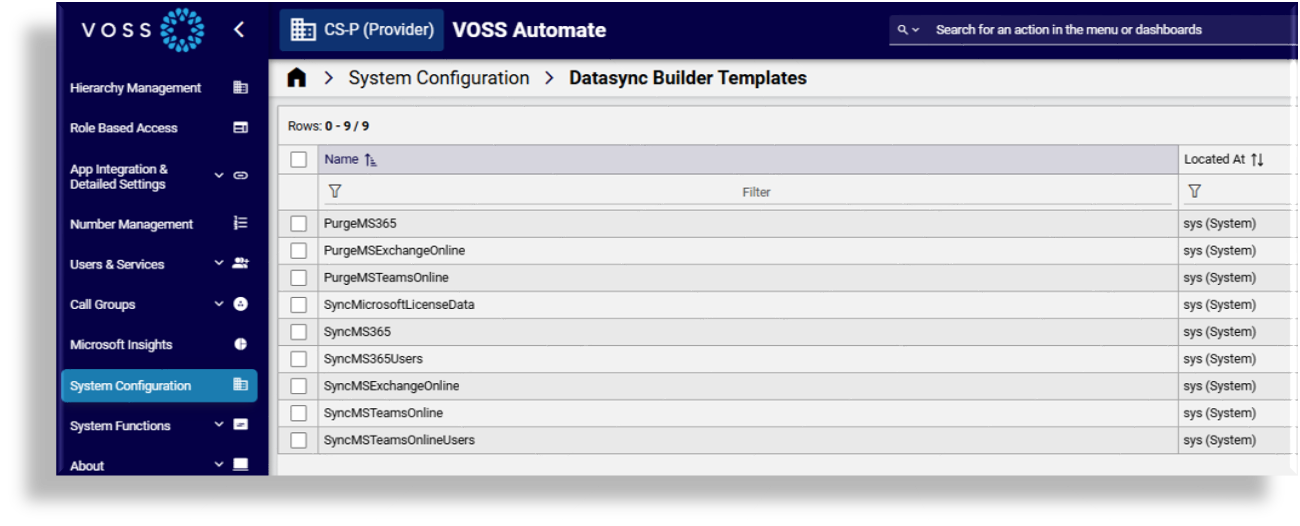Click the App Integration link icon
Screen dimensions: 1300x526
click(240, 176)
